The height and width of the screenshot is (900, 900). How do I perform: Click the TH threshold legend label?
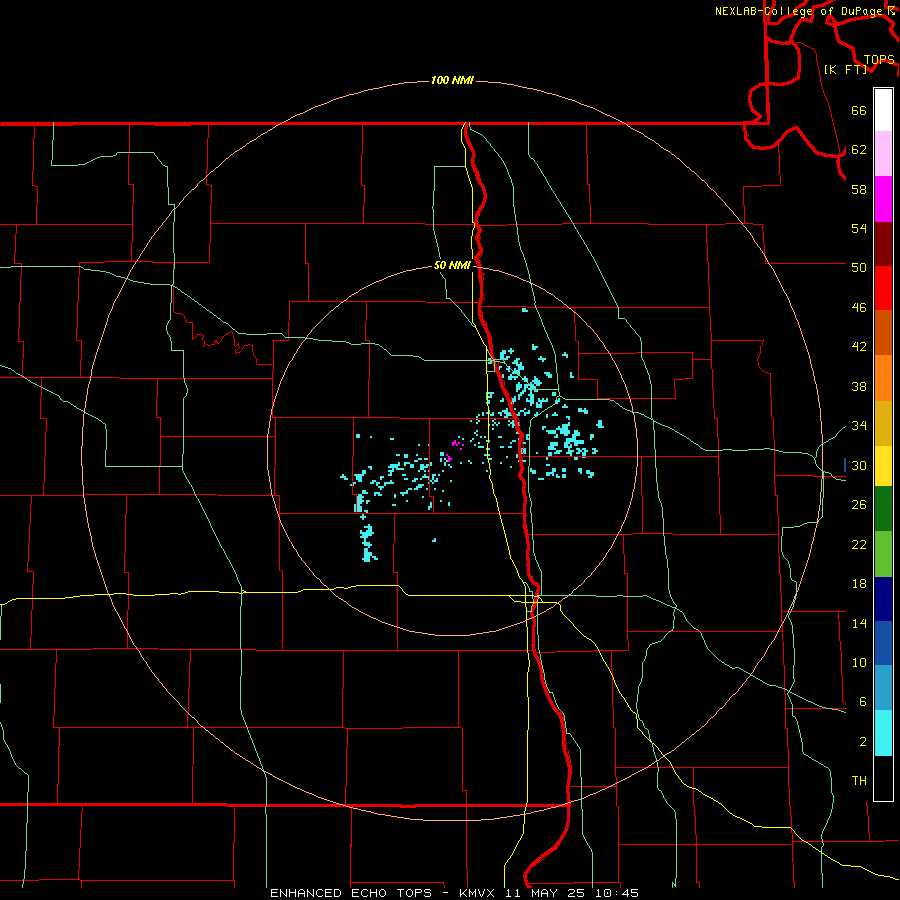point(859,781)
